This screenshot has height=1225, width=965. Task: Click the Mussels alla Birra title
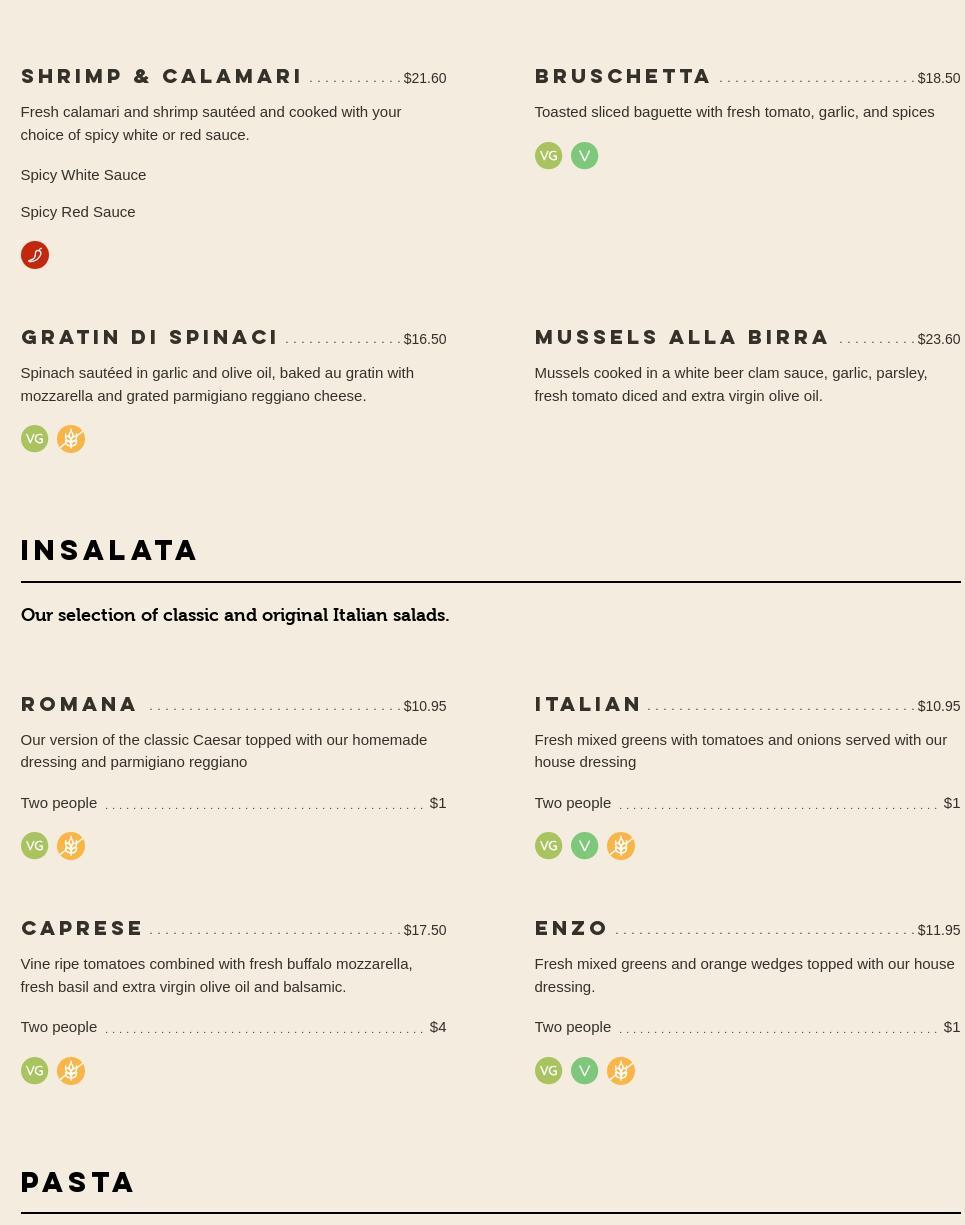point(682,338)
